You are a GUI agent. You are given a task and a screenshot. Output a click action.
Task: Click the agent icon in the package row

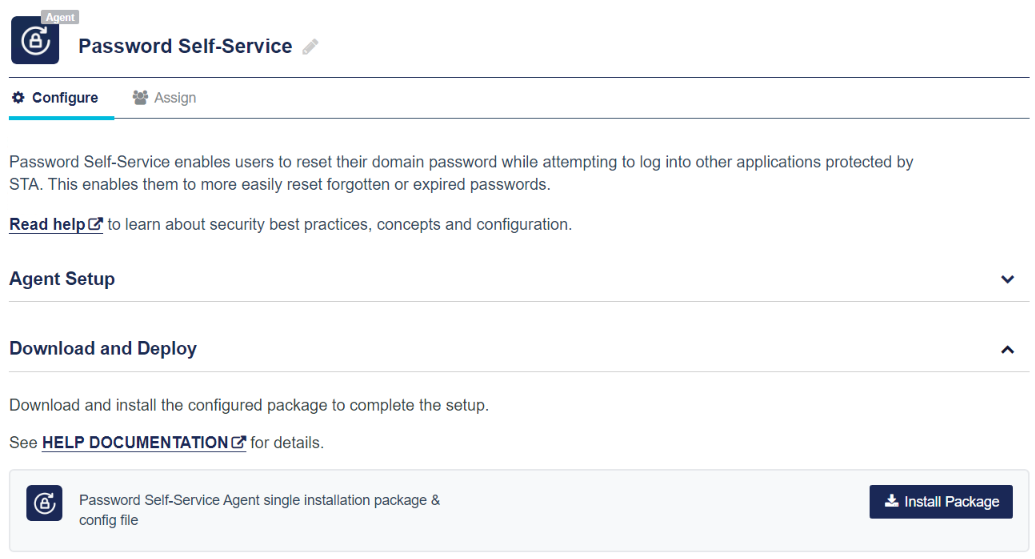coord(44,503)
